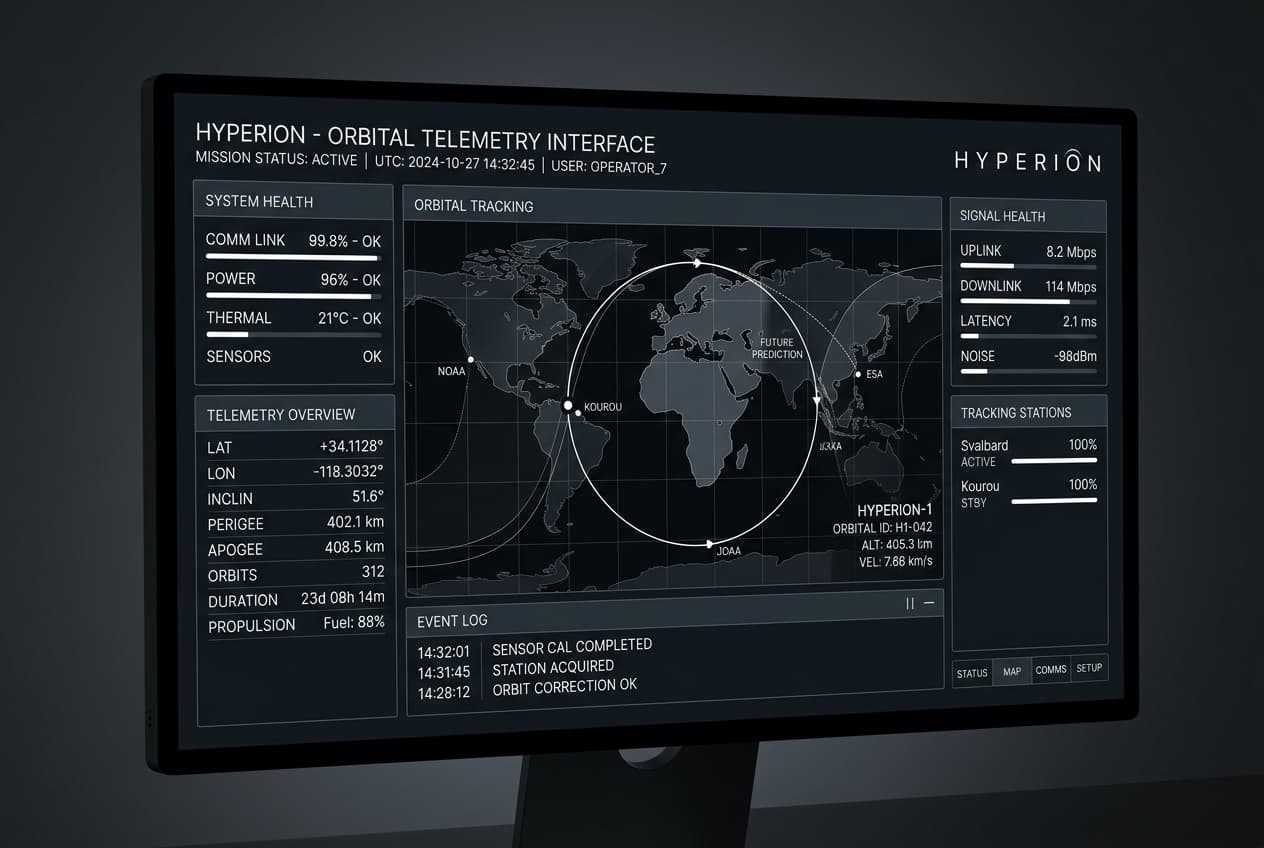Select the ORBIT CORRECTION OK log entry

565,687
